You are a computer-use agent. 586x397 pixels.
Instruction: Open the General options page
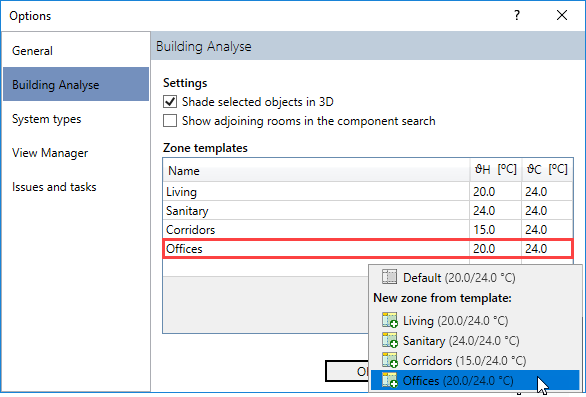pyautogui.click(x=76, y=50)
